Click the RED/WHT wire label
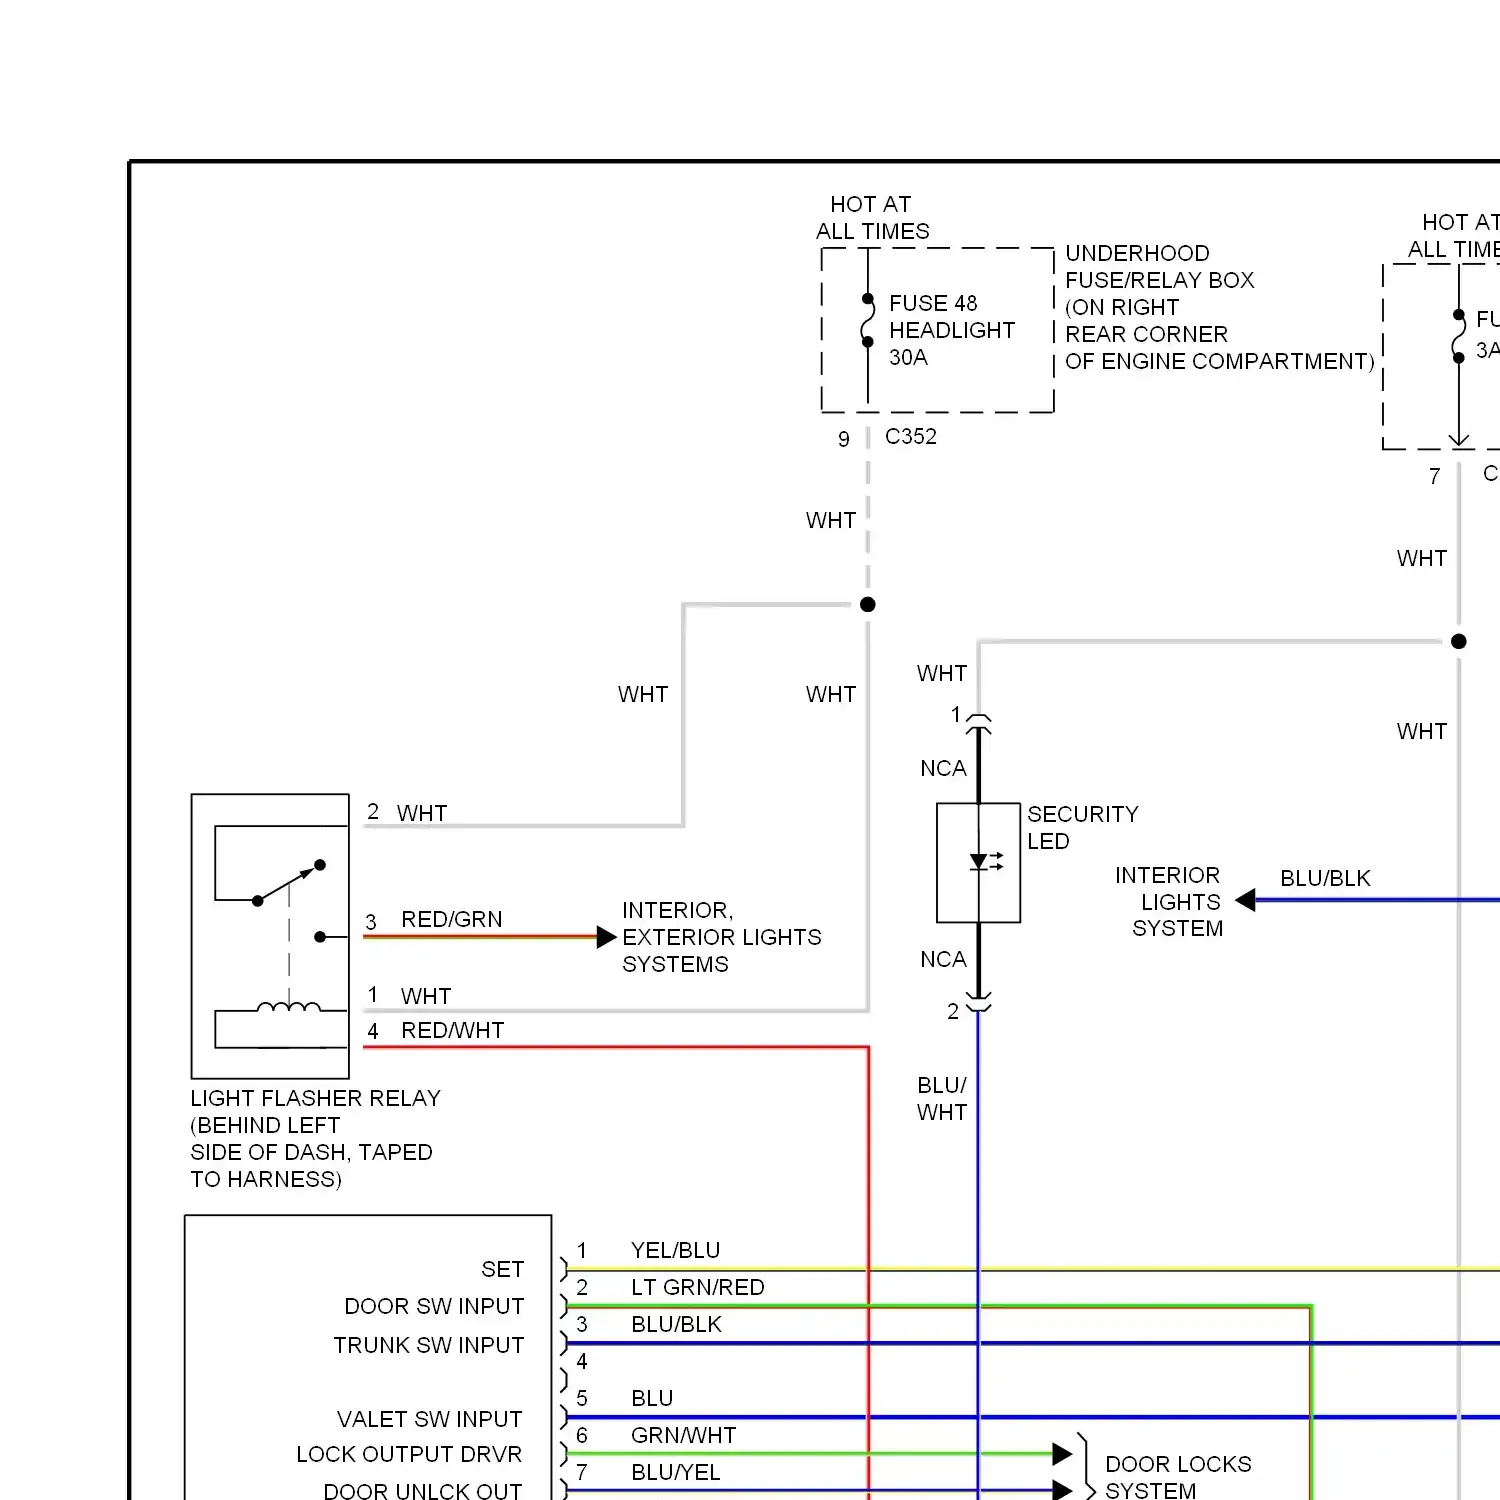This screenshot has width=1500, height=1500. [x=453, y=1030]
